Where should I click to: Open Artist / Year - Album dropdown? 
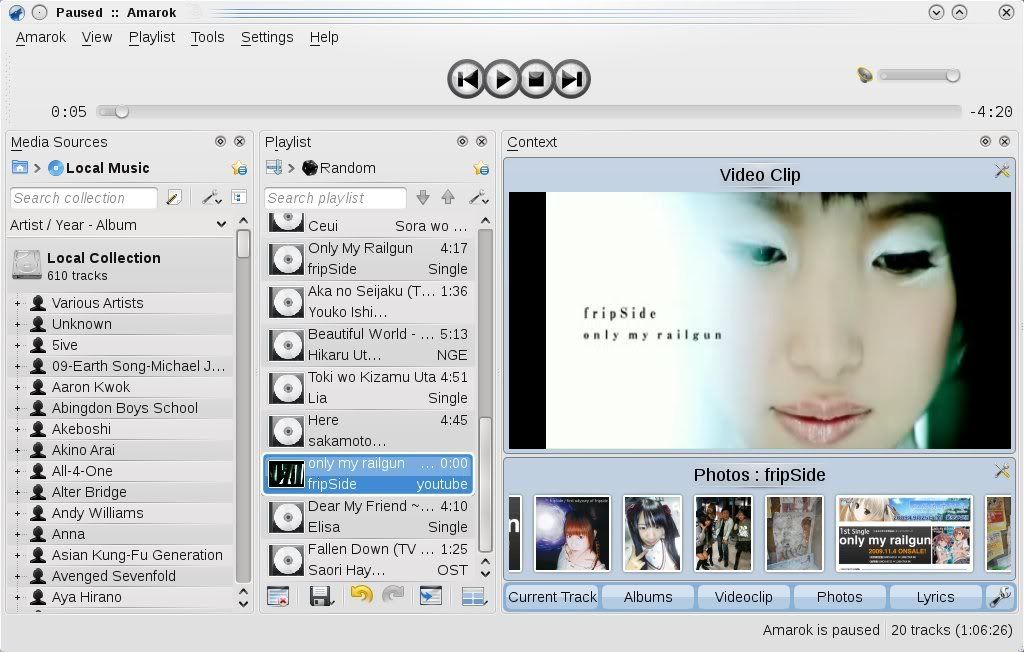coord(118,225)
